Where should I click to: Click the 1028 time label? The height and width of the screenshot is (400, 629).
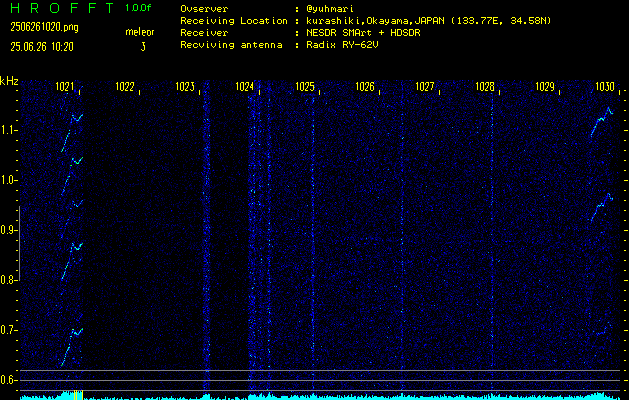point(485,86)
